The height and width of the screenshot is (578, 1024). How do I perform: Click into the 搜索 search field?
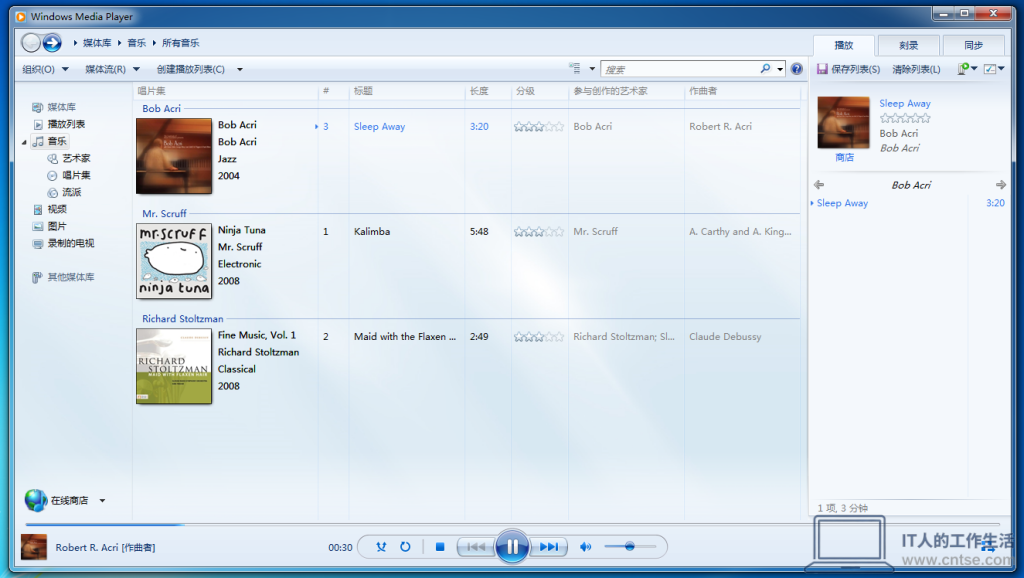(680, 69)
